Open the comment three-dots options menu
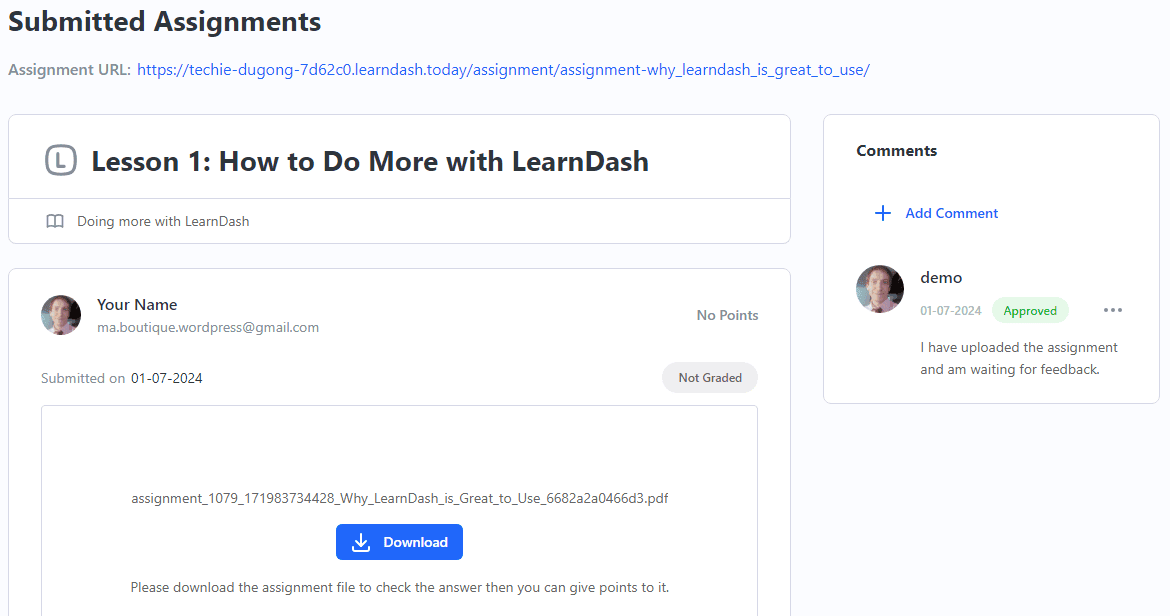Image resolution: width=1170 pixels, height=616 pixels. tap(1113, 310)
